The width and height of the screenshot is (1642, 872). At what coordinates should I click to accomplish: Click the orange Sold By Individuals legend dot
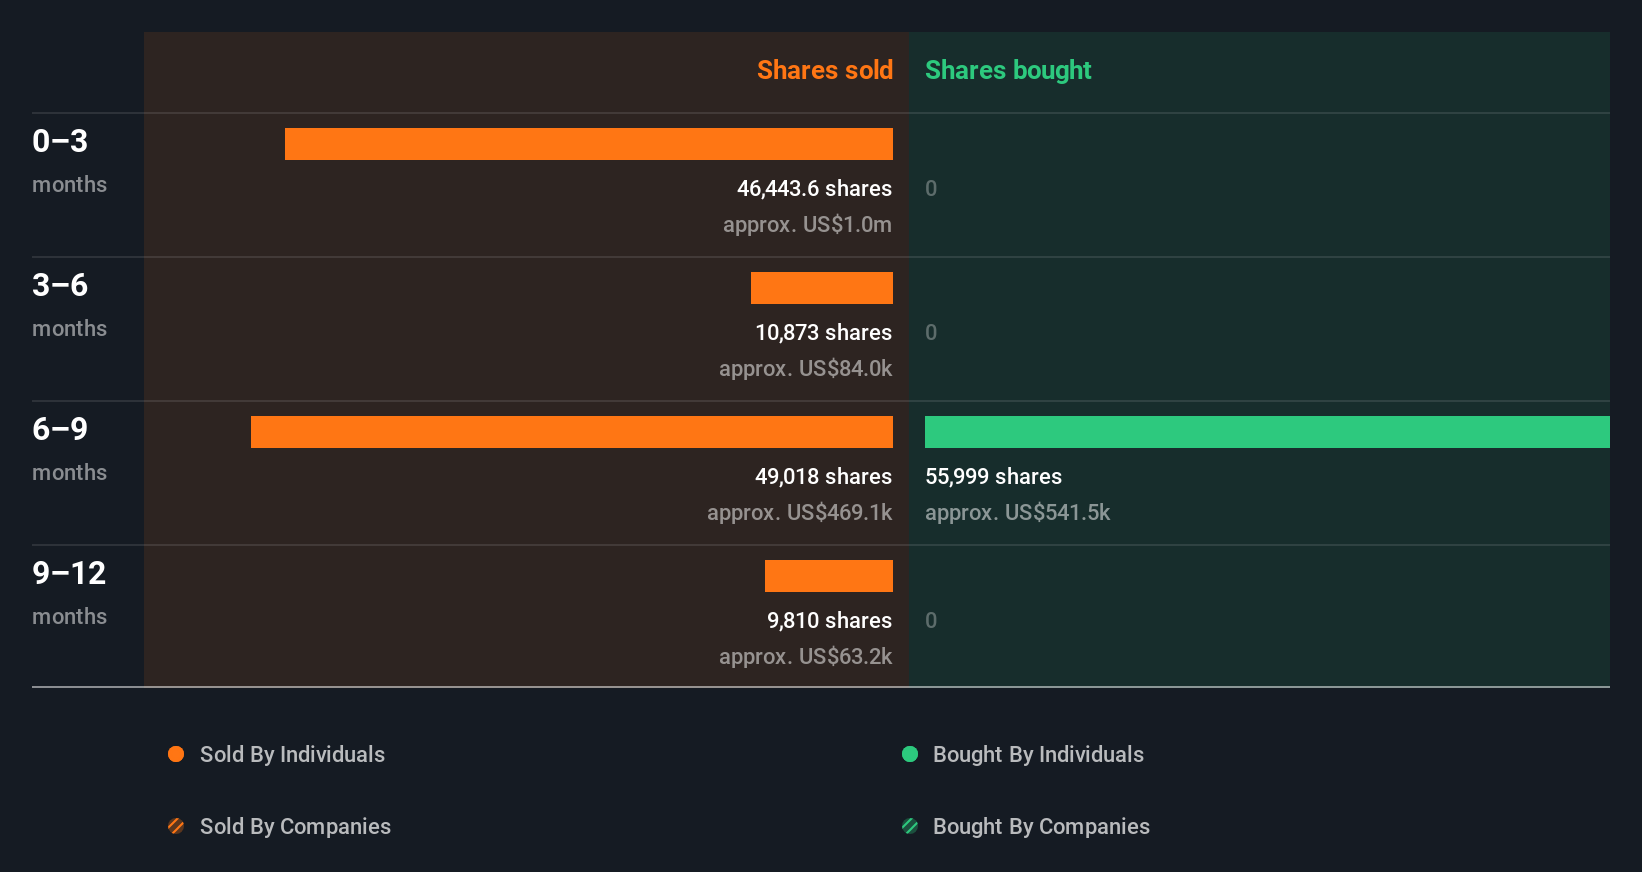(x=176, y=754)
